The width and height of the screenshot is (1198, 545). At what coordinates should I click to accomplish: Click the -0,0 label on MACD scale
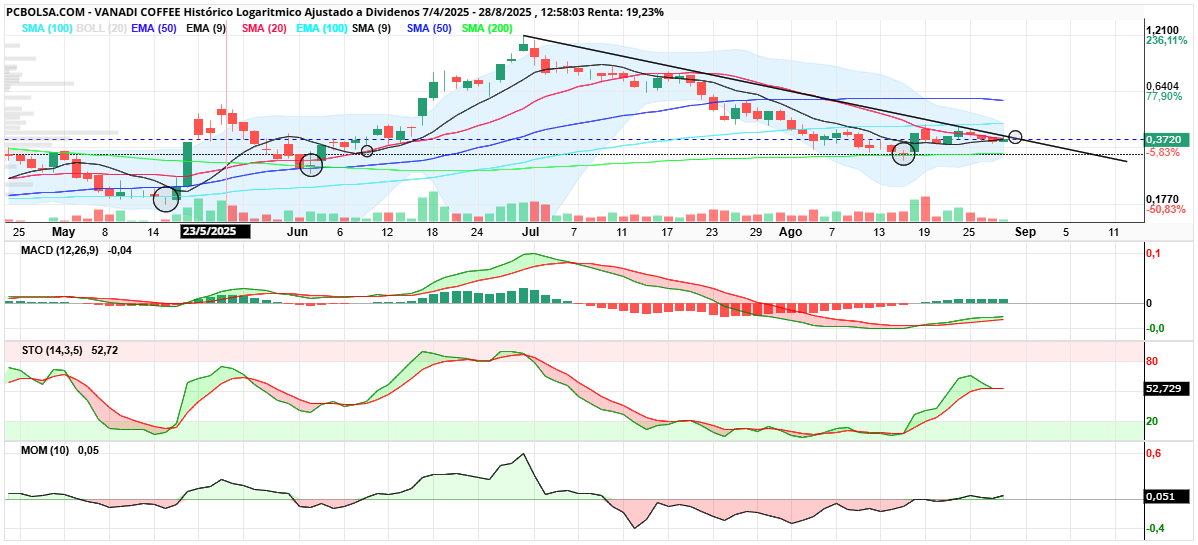[1156, 329]
